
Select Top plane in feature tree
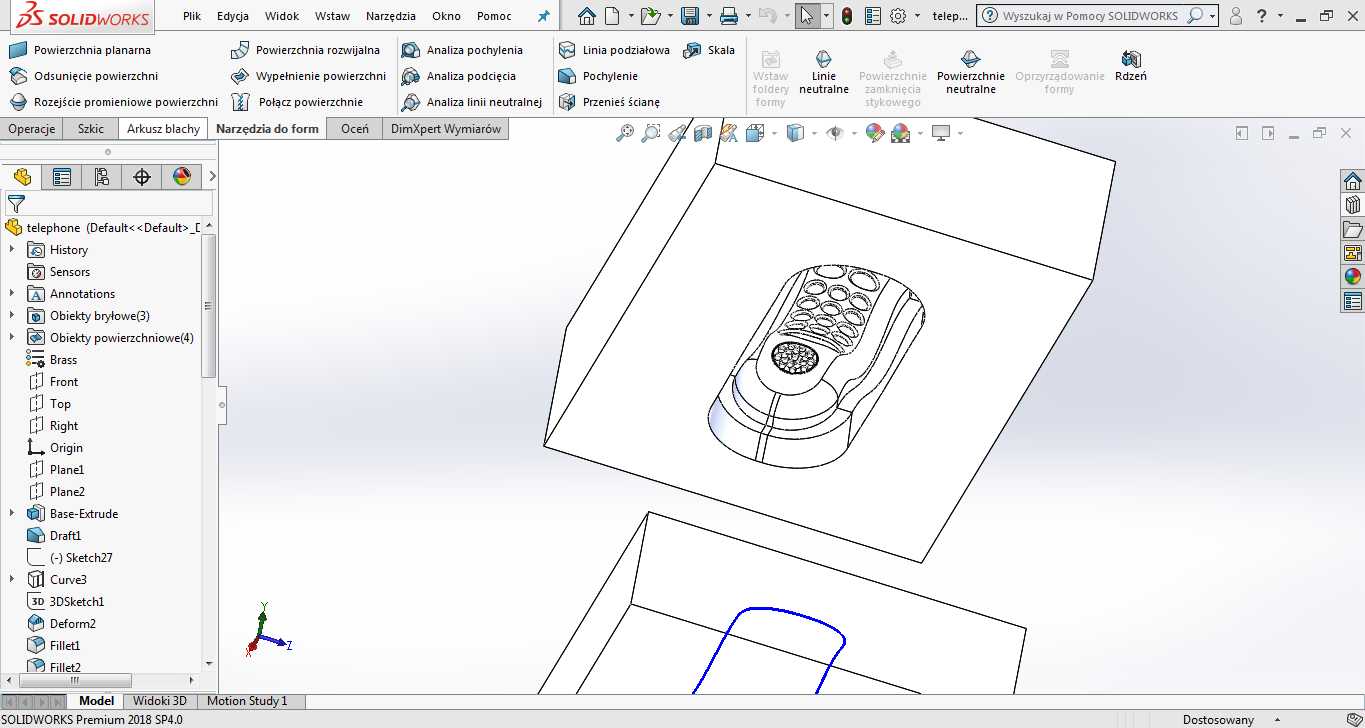click(x=60, y=404)
